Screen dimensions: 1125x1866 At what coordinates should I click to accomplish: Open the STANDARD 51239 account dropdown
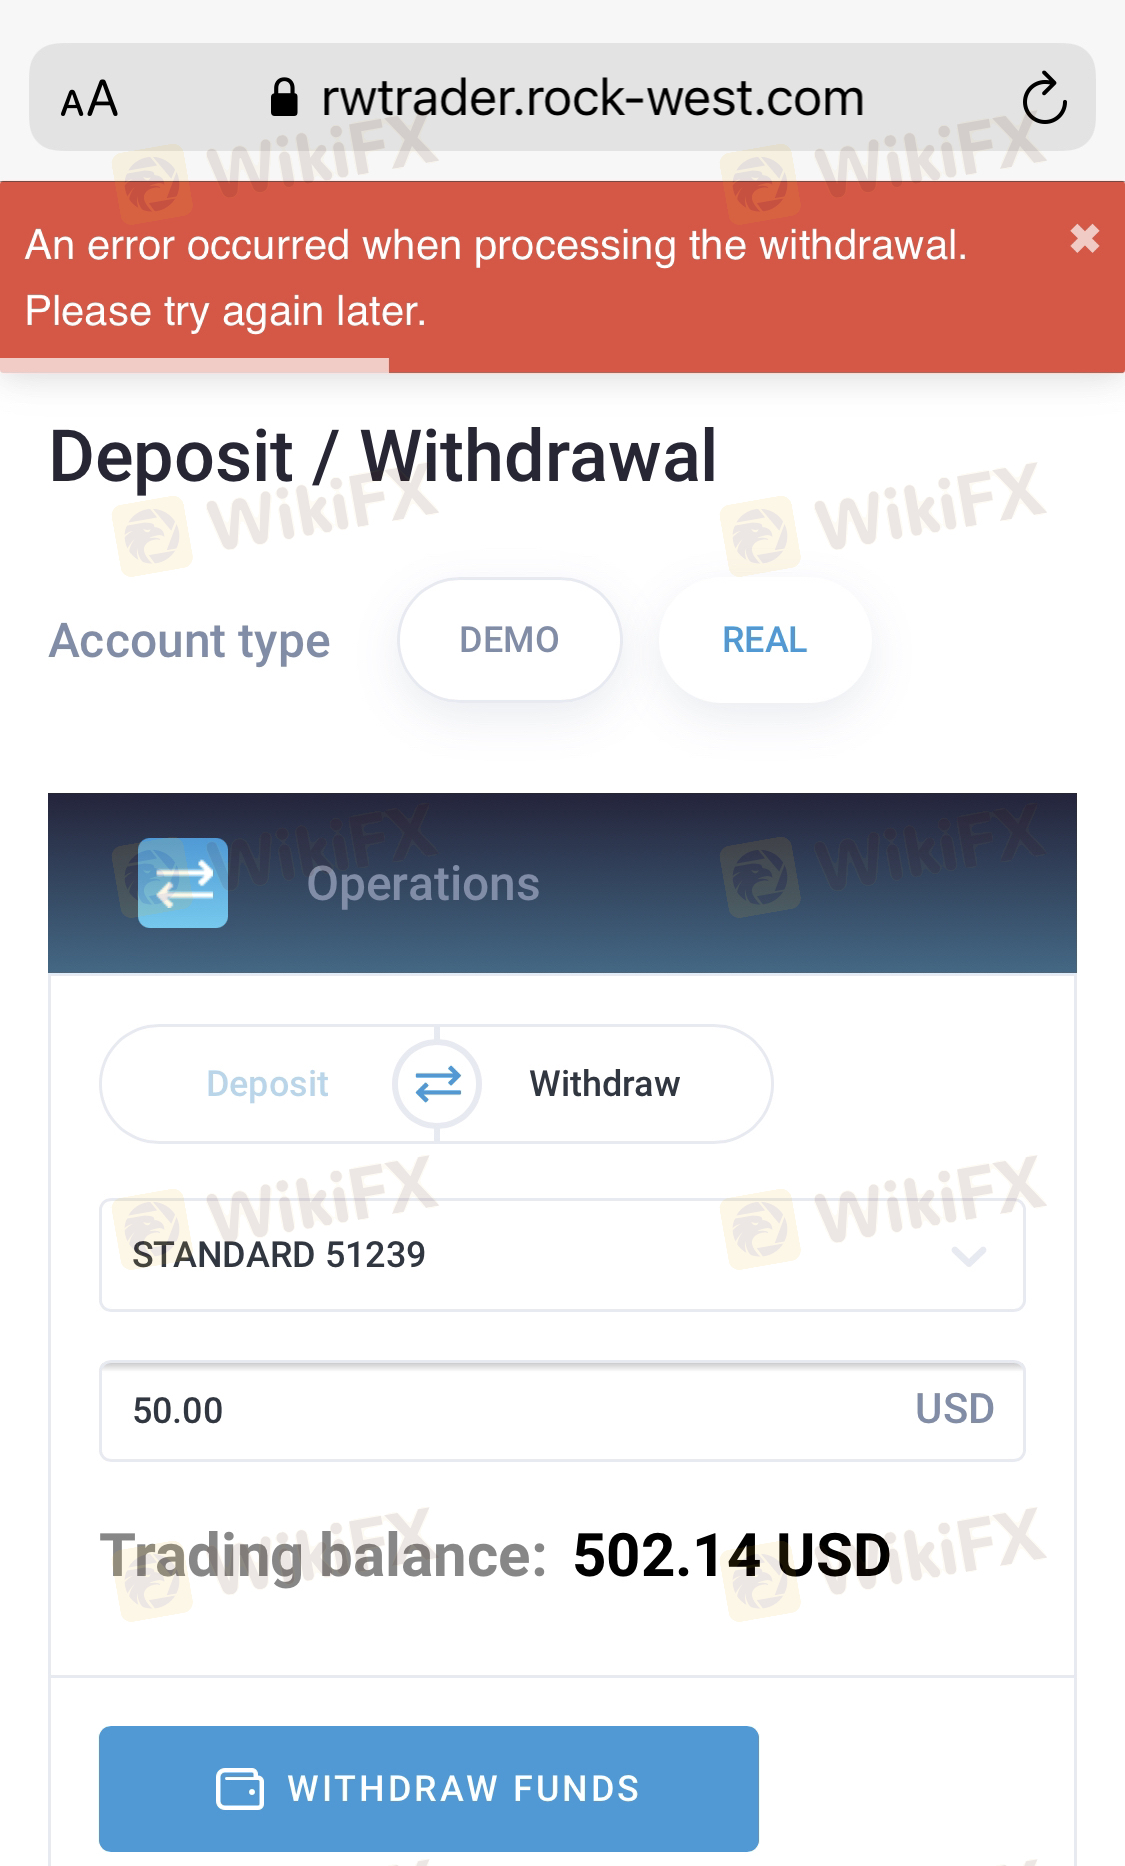pos(562,1255)
